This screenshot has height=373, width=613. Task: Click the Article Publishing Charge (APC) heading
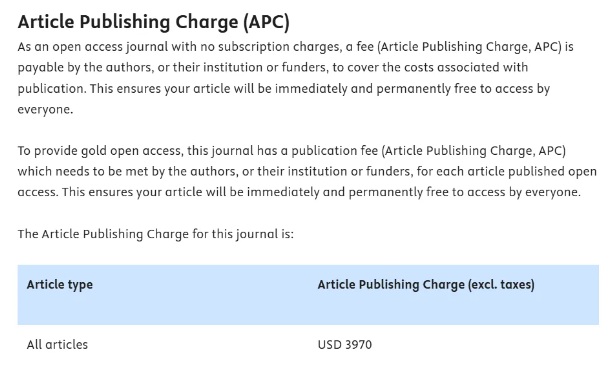[x=154, y=22]
